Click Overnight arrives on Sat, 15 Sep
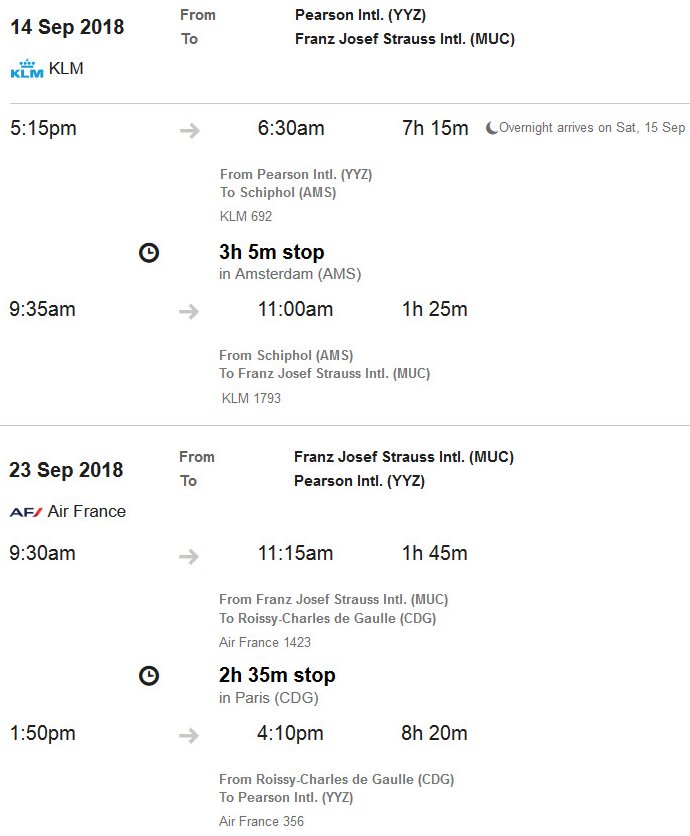The image size is (690, 836). point(592,128)
